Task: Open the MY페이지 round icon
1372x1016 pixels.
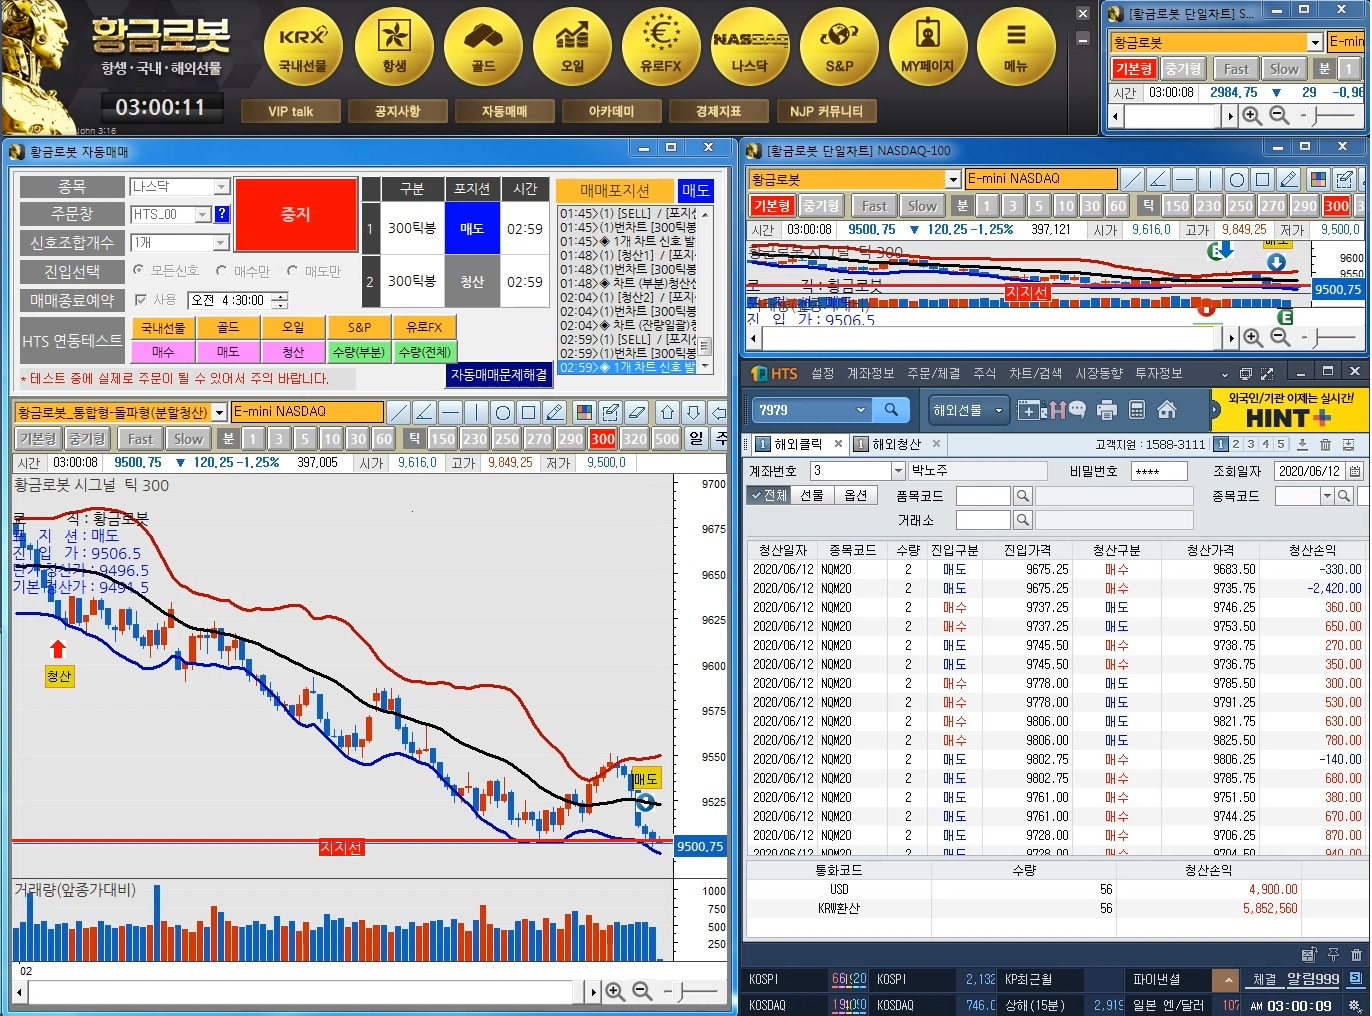Action: [x=928, y=45]
